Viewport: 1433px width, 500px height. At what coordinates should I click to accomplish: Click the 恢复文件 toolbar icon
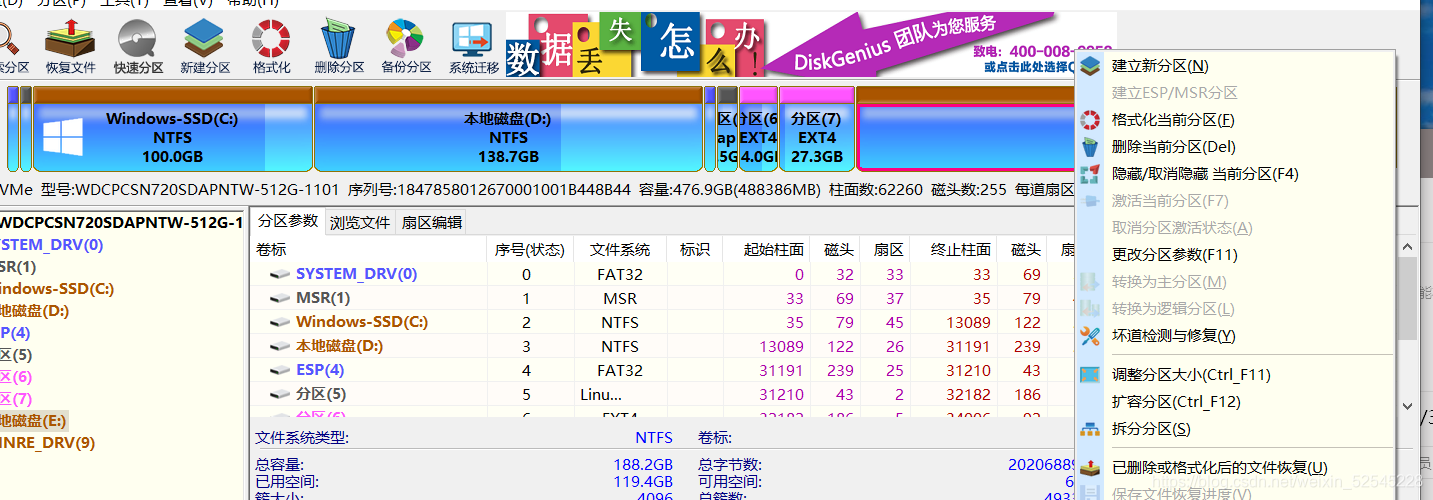(x=70, y=47)
